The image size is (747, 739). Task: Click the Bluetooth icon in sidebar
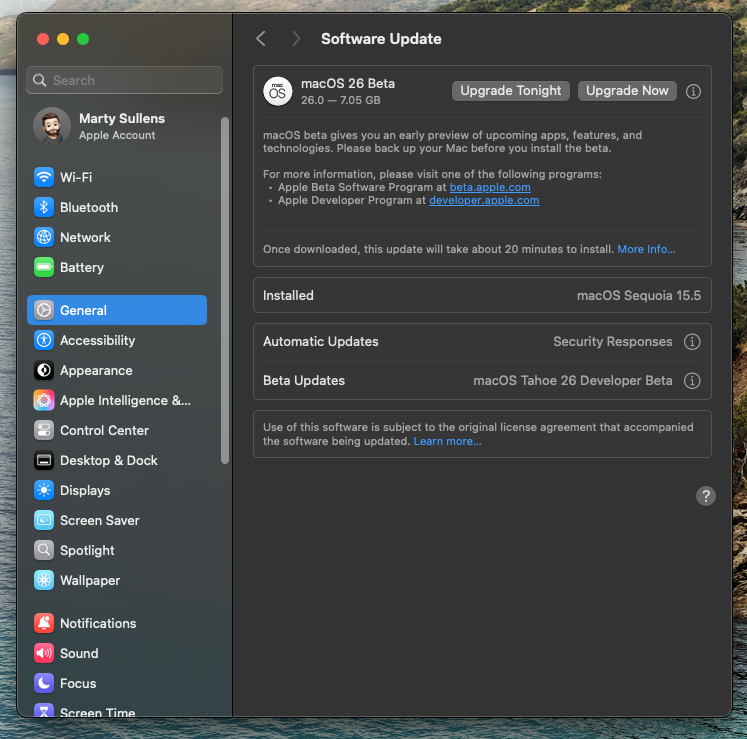[x=44, y=207]
